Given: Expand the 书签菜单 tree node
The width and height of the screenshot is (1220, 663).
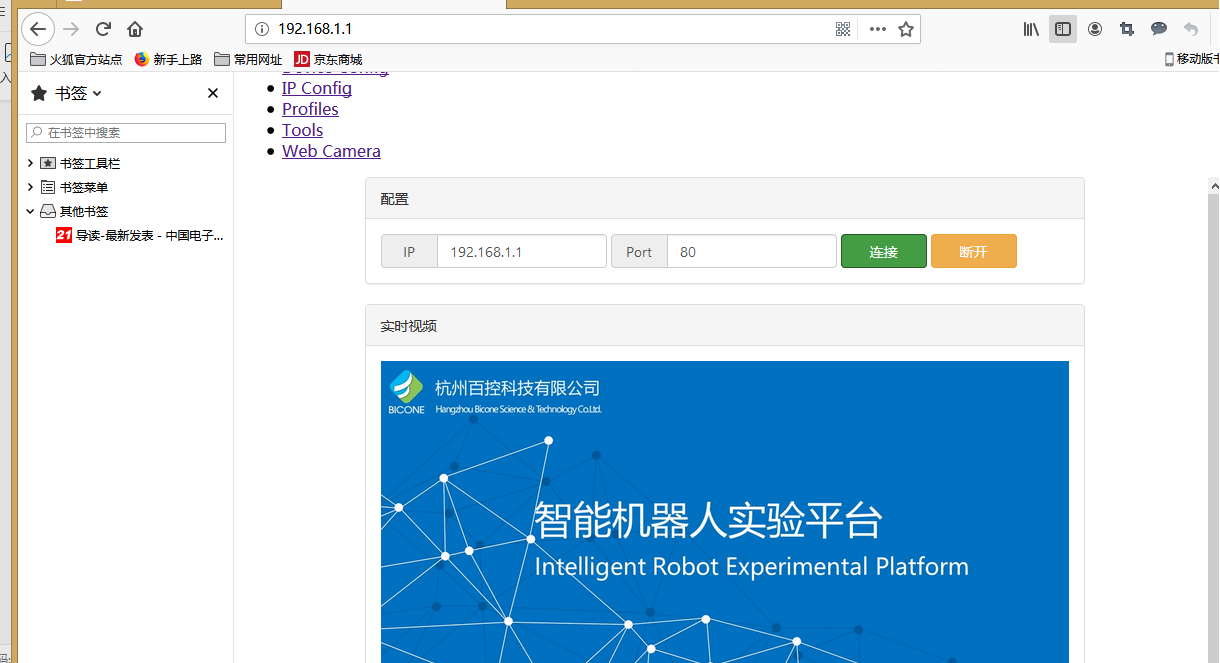Looking at the screenshot, I should coord(30,187).
